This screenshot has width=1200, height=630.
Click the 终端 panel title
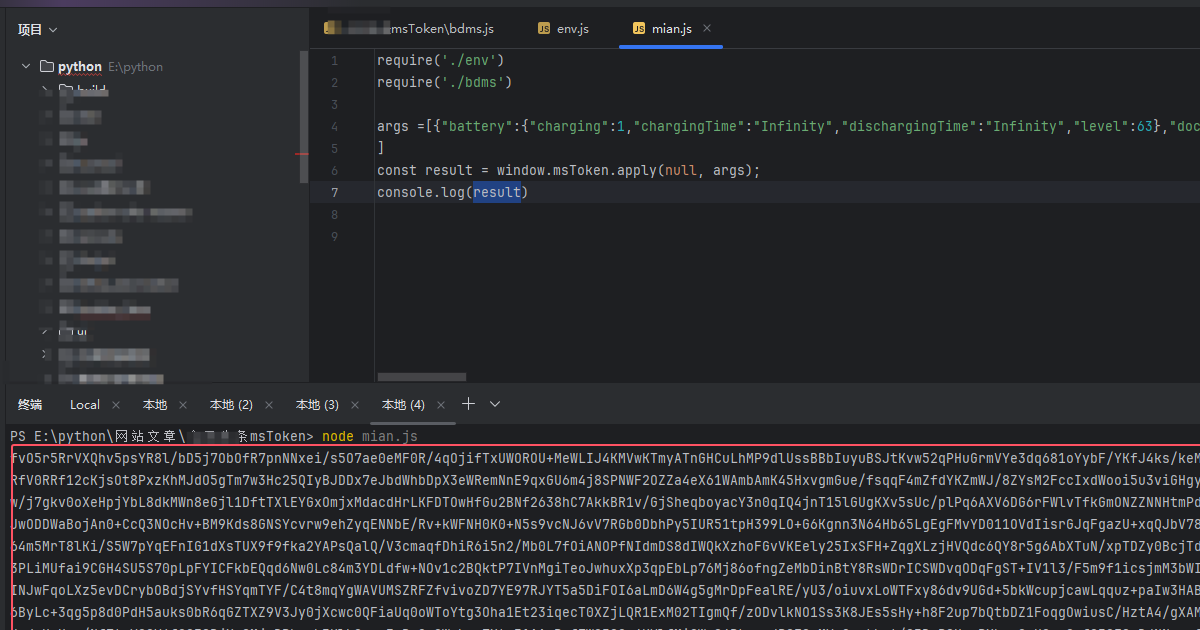click(x=30, y=405)
